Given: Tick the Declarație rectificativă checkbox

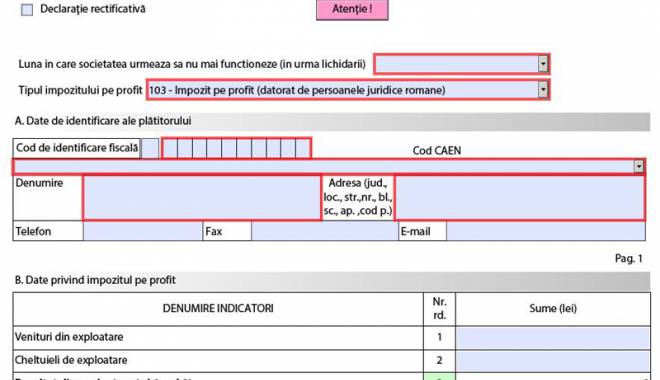Looking at the screenshot, I should coord(27,10).
